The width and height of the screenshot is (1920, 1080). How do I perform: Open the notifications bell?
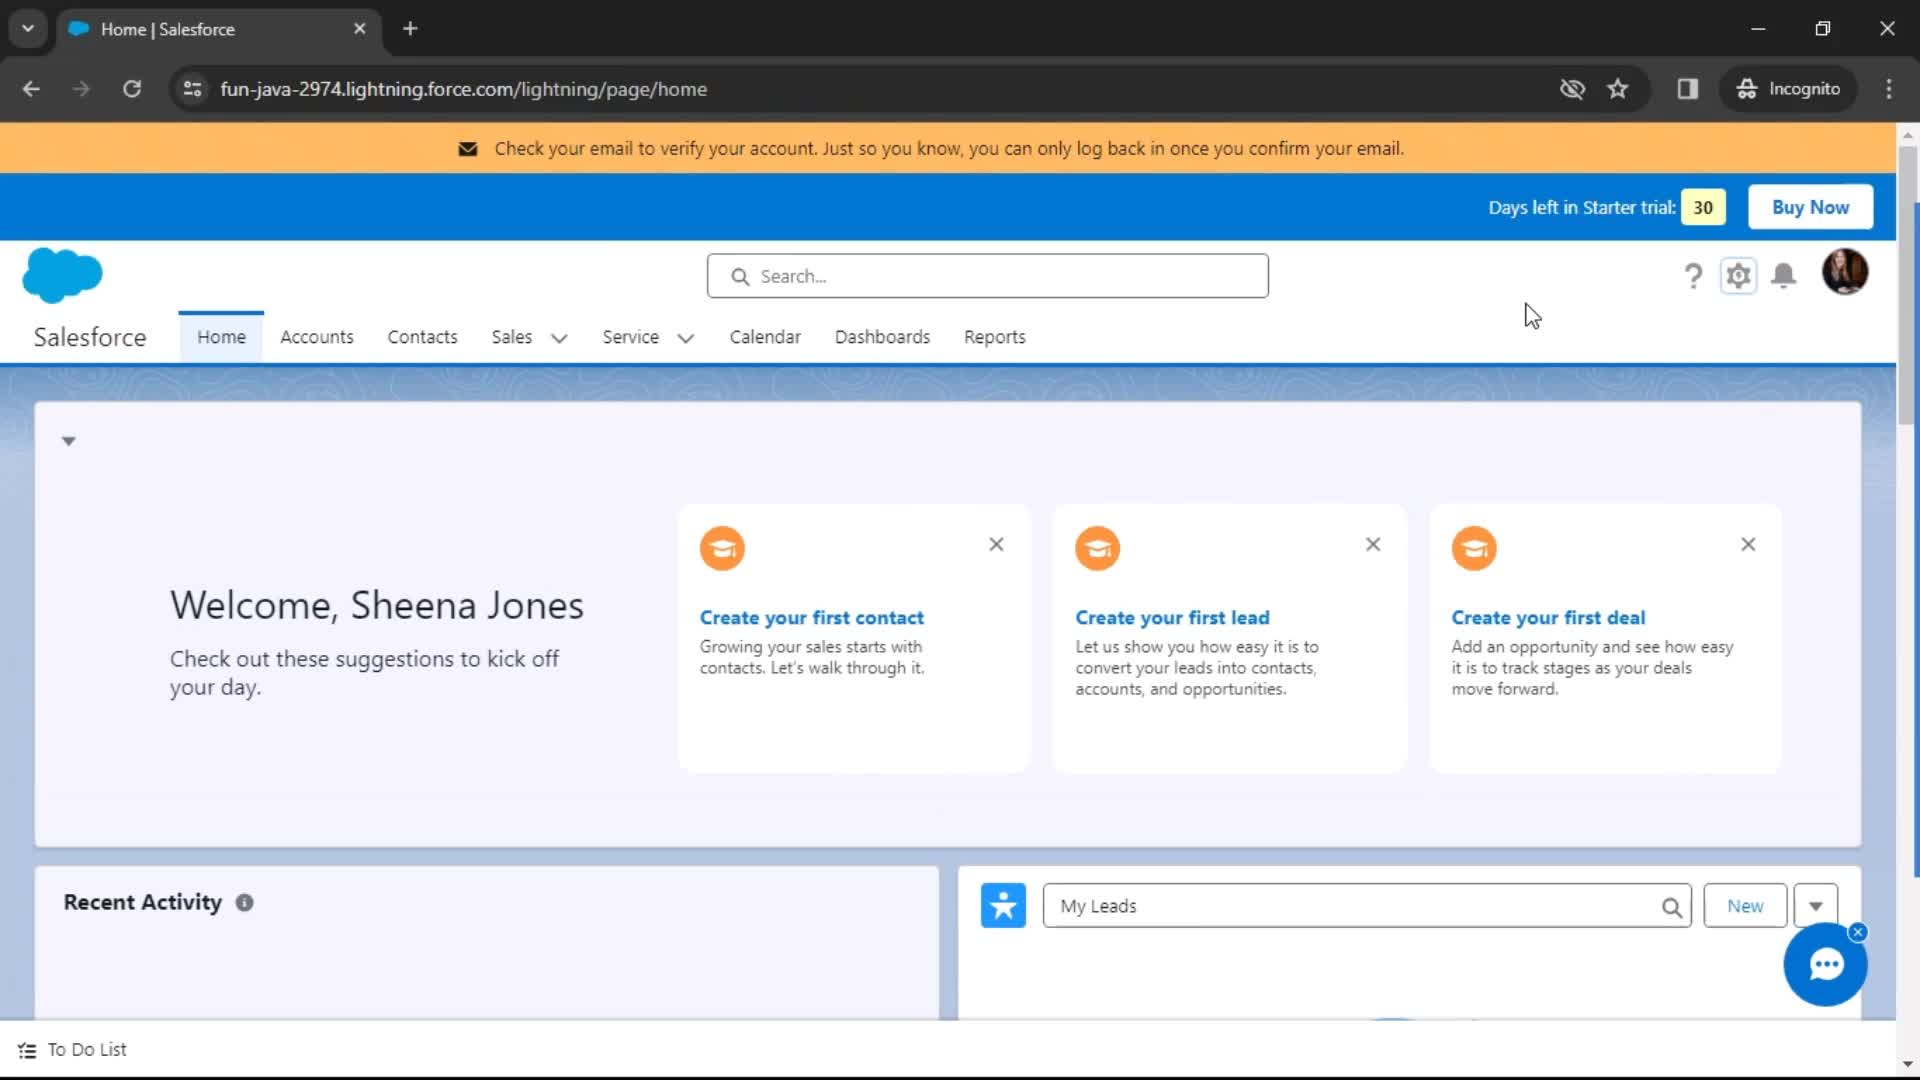[x=1783, y=275]
